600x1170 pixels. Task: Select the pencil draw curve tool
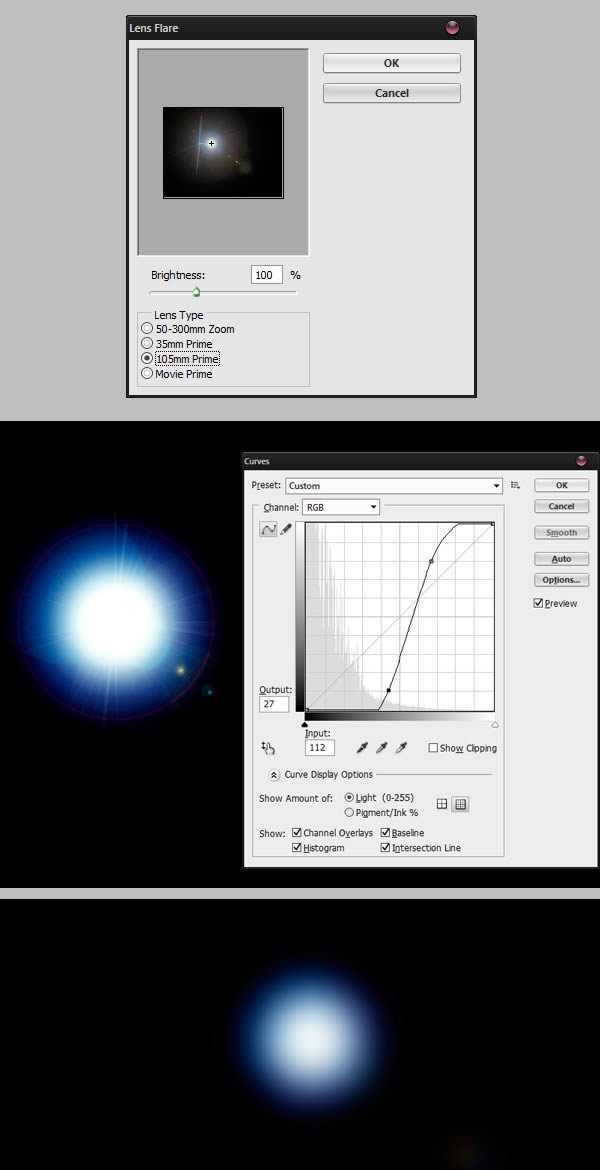(x=286, y=529)
